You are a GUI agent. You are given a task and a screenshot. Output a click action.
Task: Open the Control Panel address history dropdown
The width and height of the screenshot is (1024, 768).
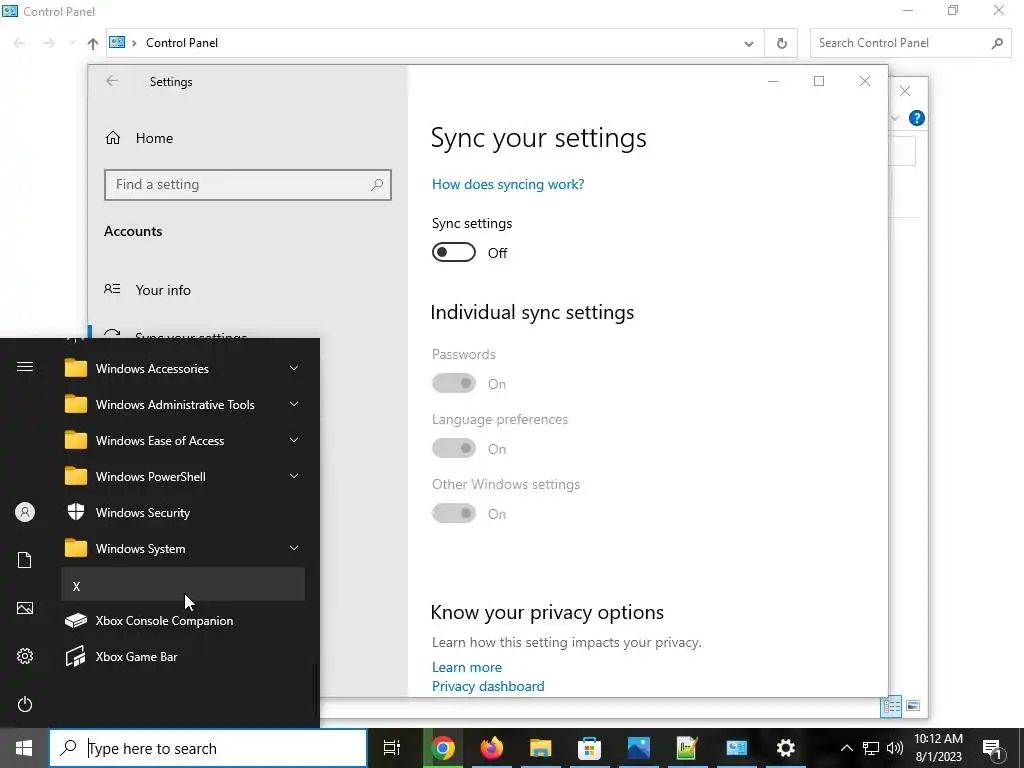(748, 43)
